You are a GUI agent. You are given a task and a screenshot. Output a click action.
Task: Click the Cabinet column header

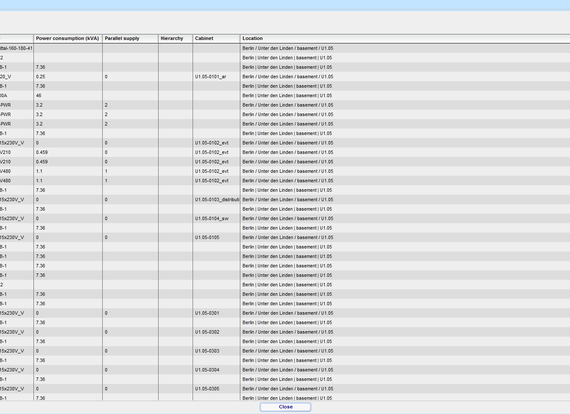point(216,39)
